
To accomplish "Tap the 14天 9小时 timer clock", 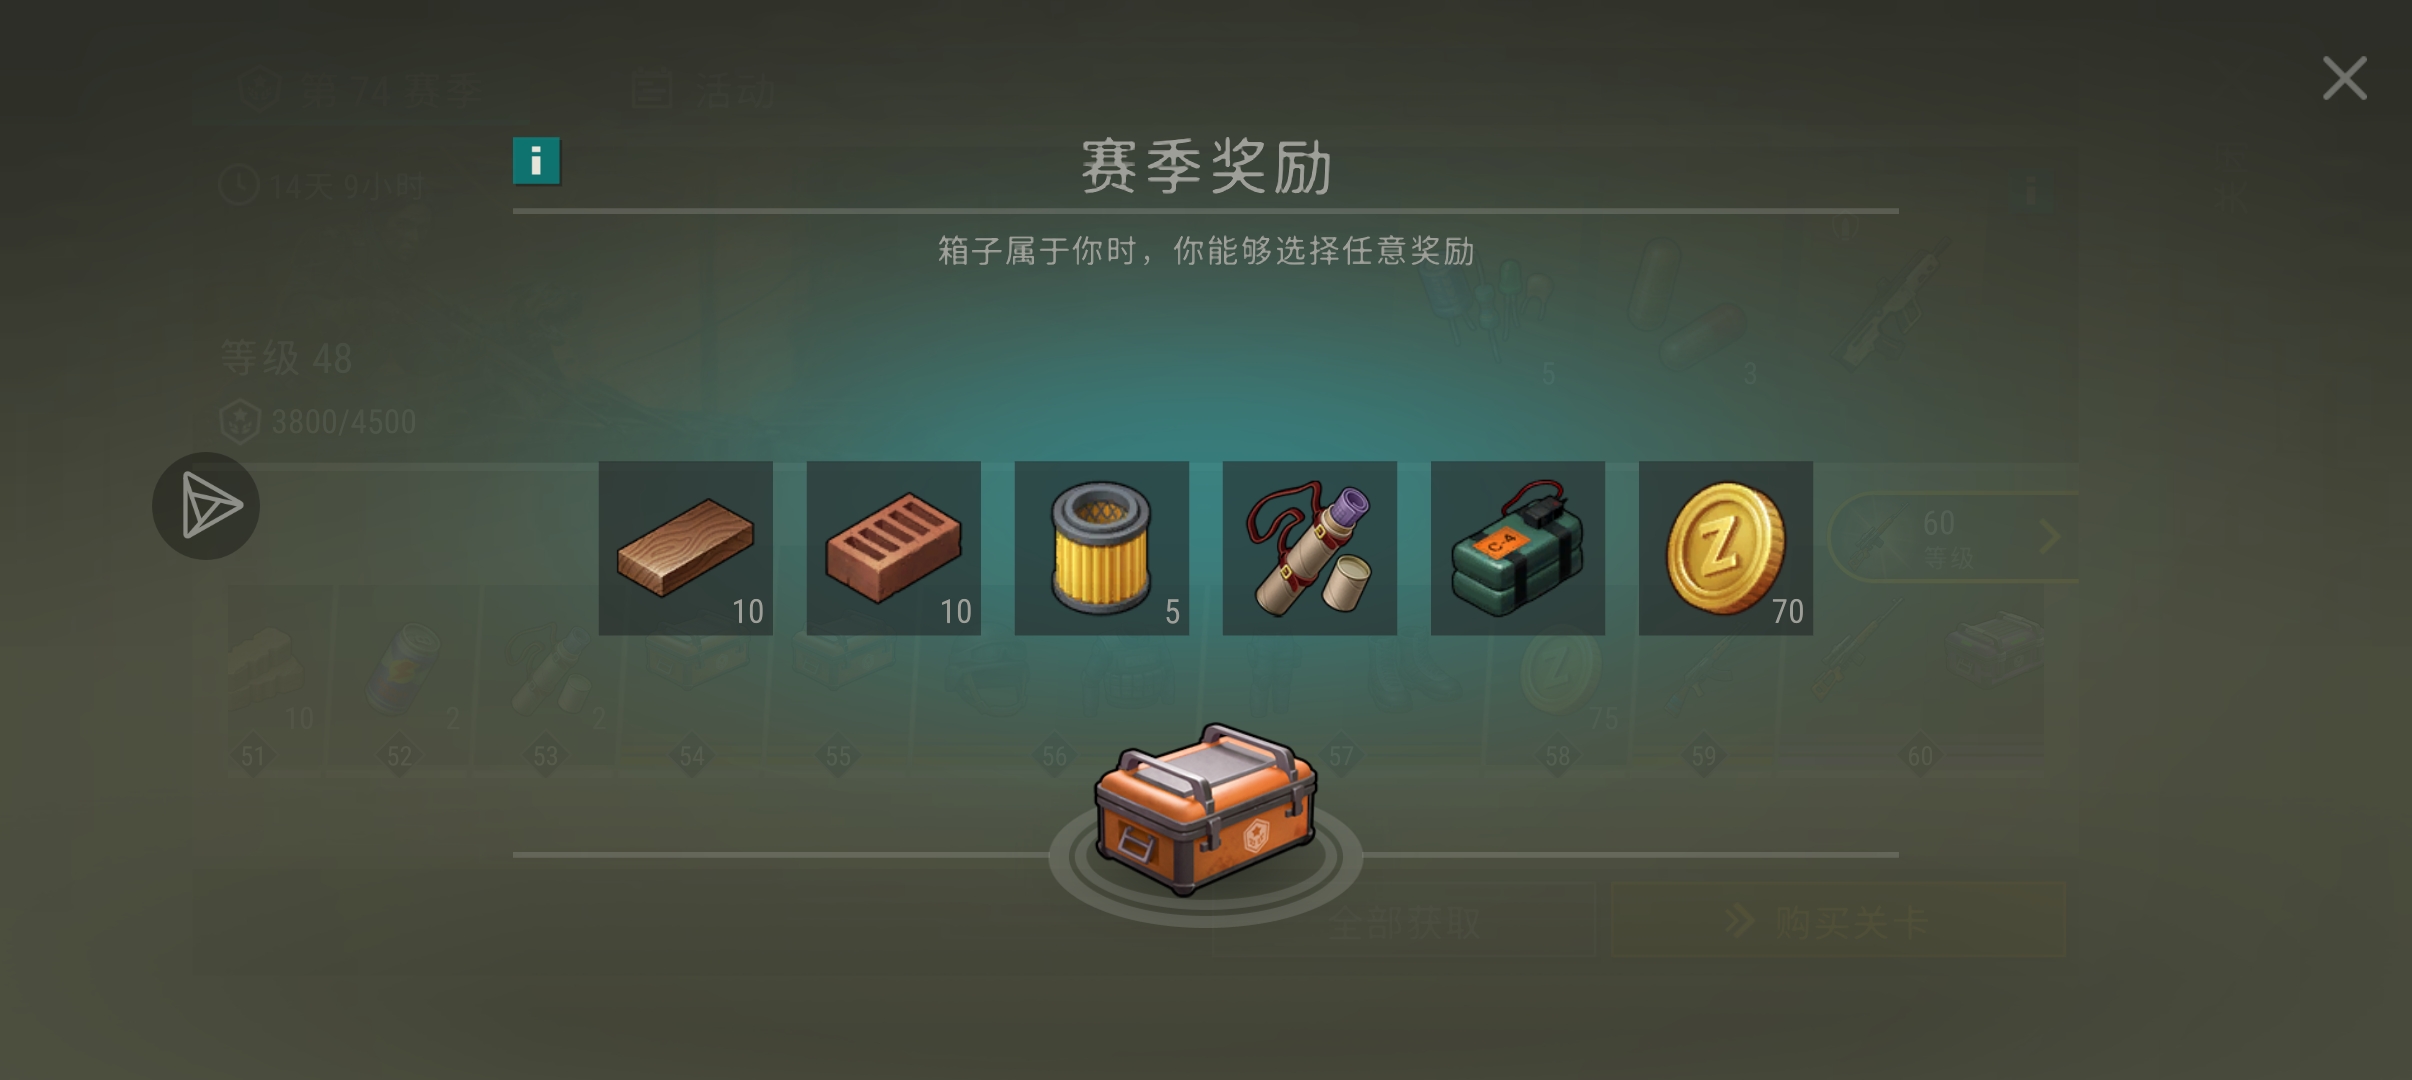I will (x=322, y=187).
